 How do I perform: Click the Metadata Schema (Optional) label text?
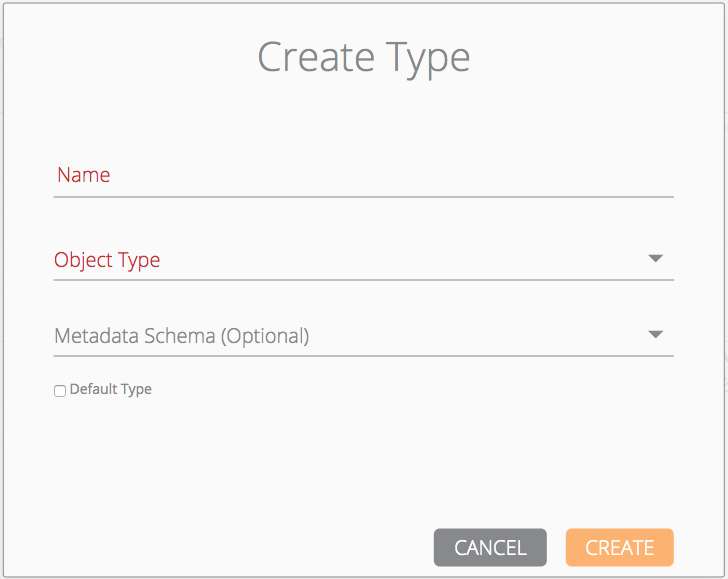[x=182, y=336]
